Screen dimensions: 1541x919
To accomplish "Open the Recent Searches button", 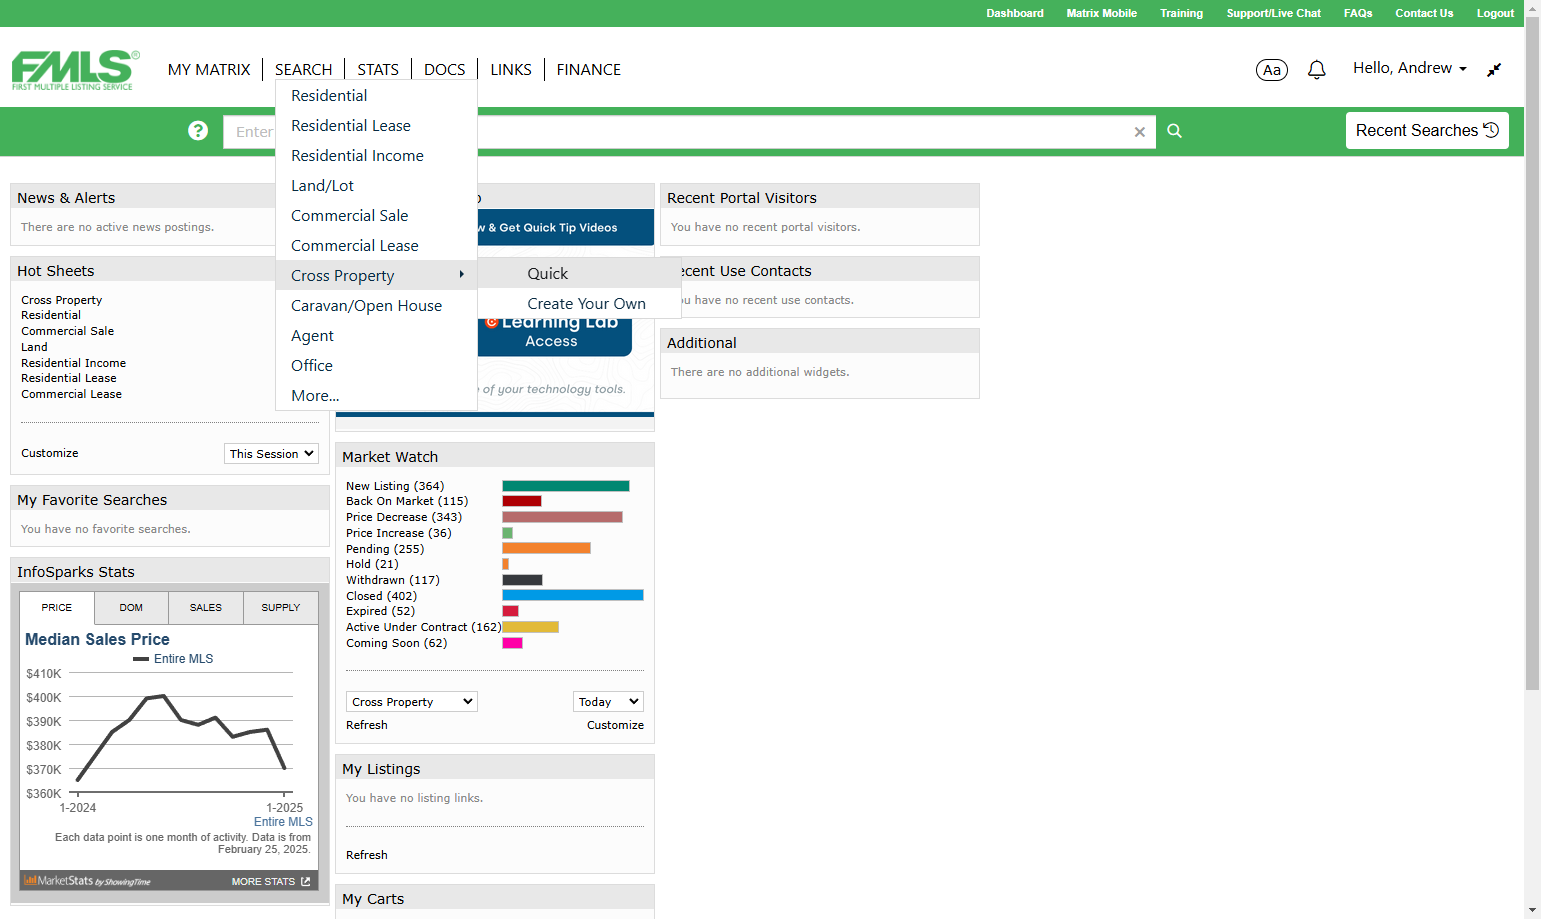I will (x=1427, y=131).
